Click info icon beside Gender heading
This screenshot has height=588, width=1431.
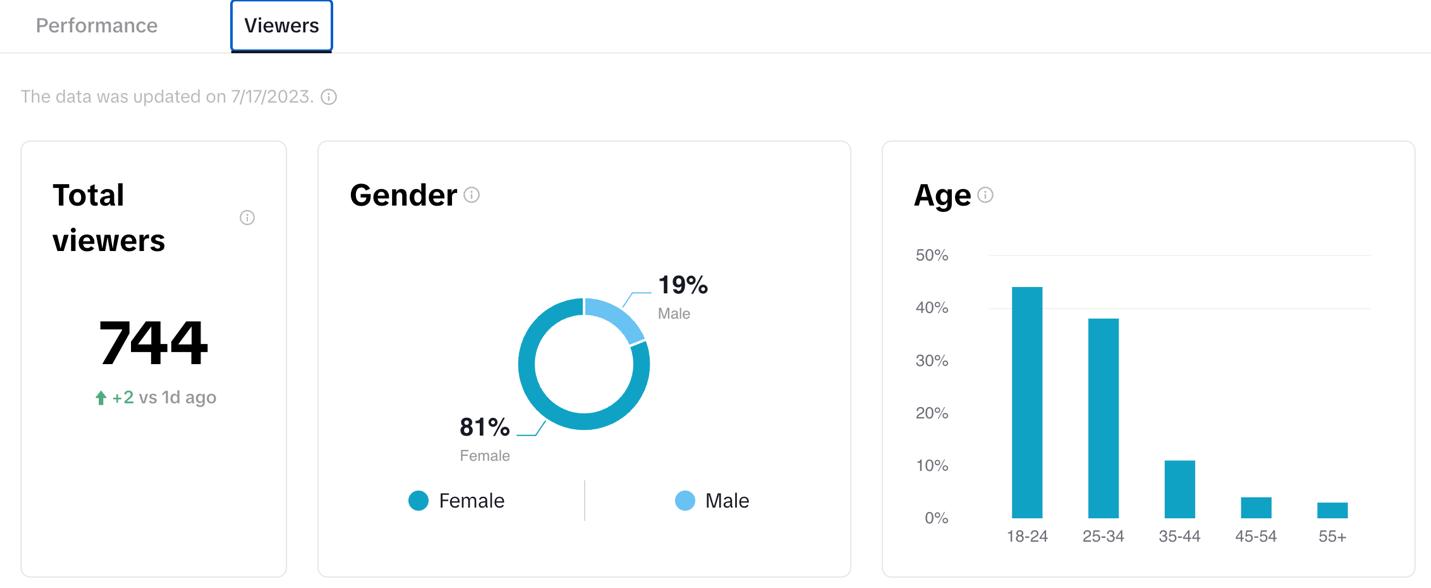[472, 195]
